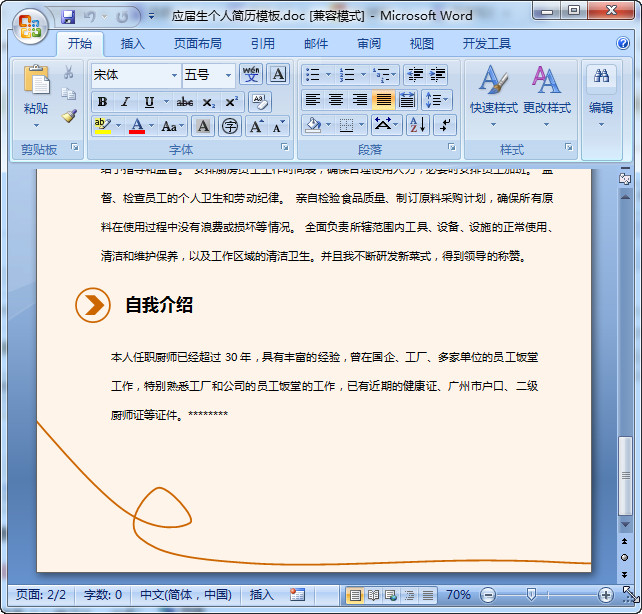The image size is (642, 614).
Task: Grow font size with large A
Action: [x=256, y=126]
